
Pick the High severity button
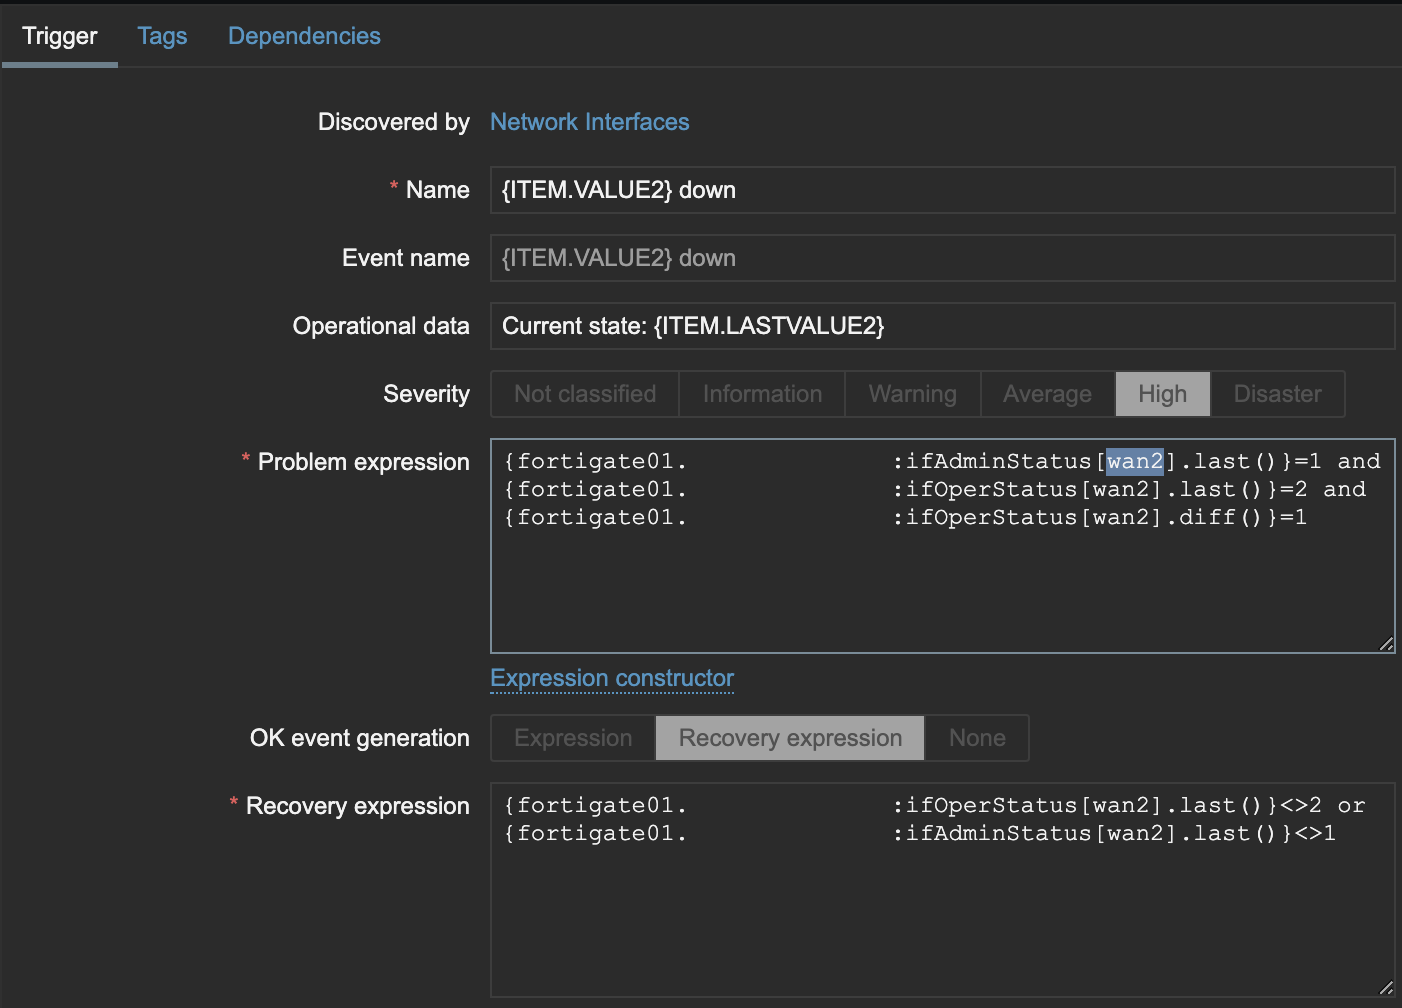pos(1162,394)
